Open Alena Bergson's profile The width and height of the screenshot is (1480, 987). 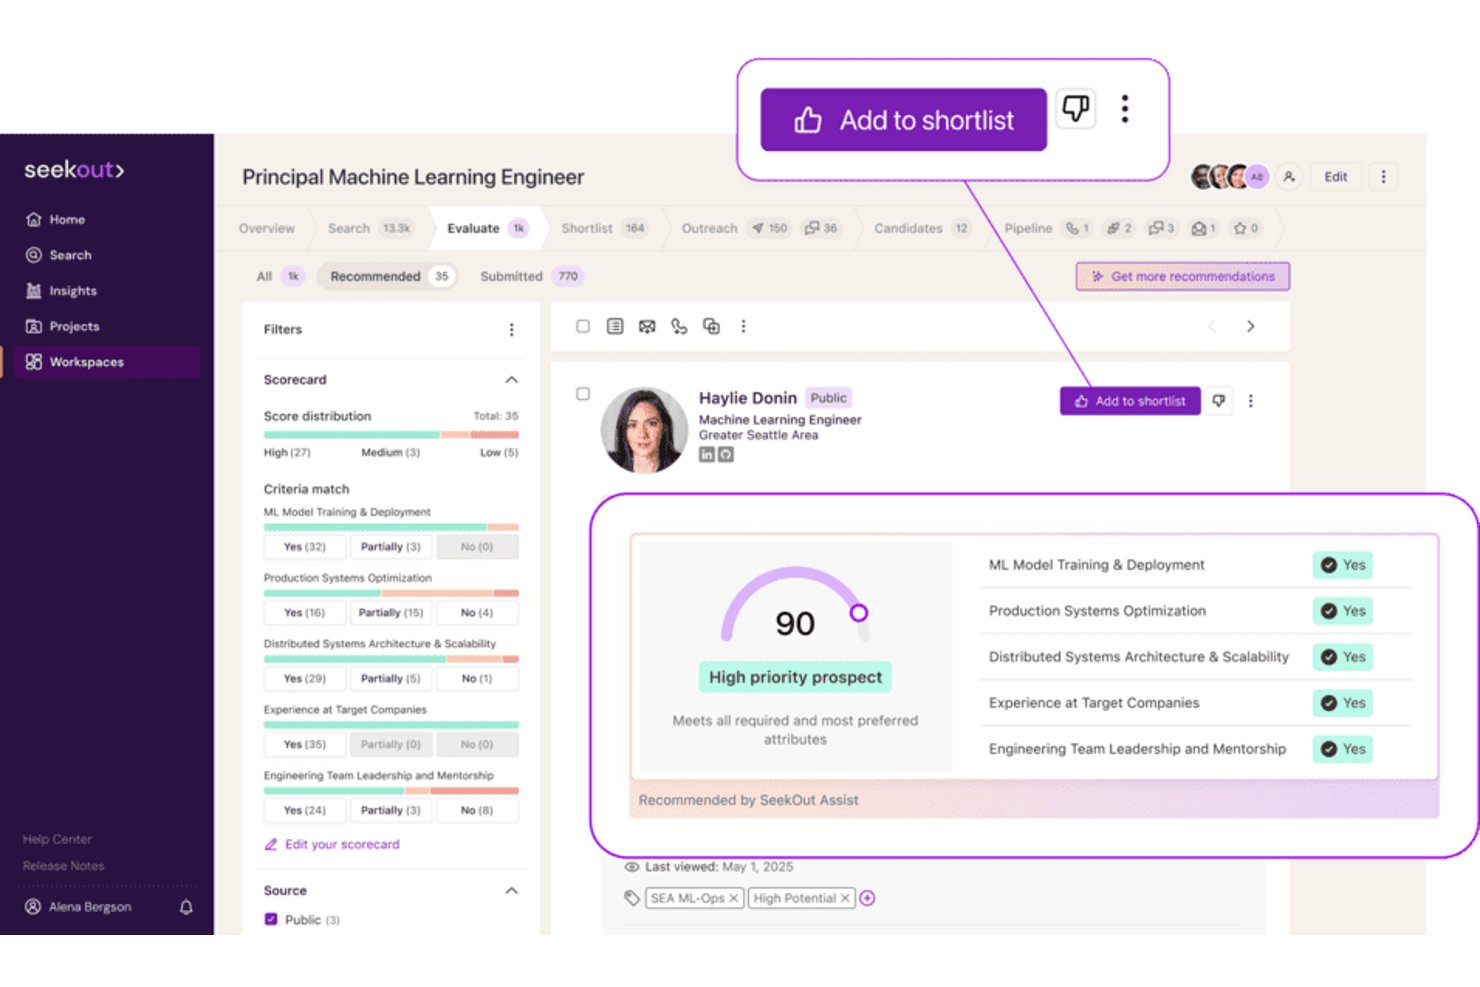click(78, 907)
